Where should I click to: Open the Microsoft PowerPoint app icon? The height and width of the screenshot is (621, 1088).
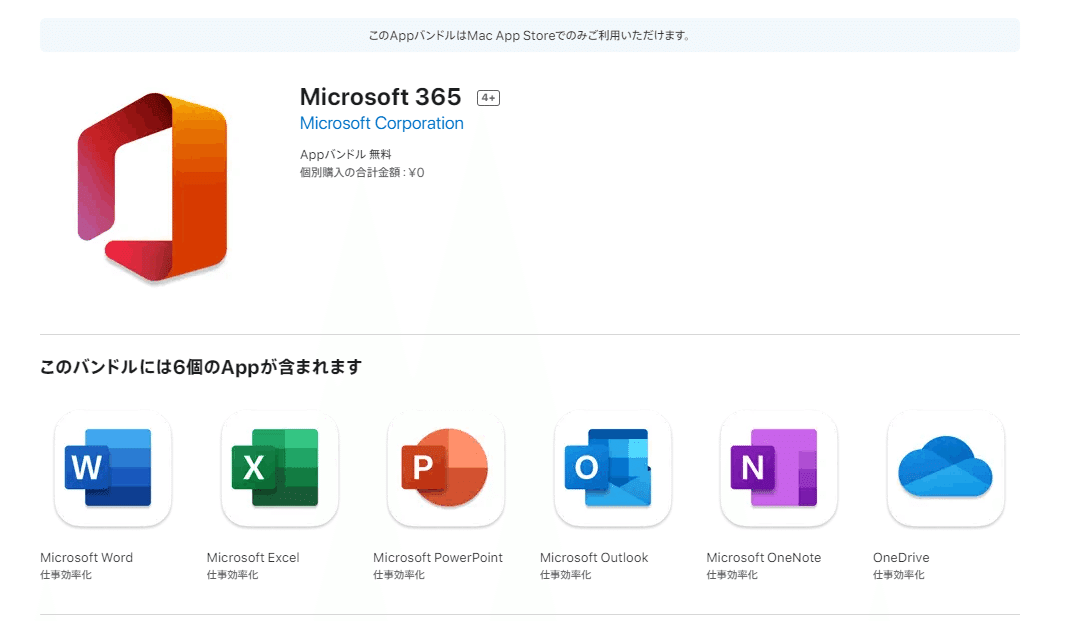[446, 468]
